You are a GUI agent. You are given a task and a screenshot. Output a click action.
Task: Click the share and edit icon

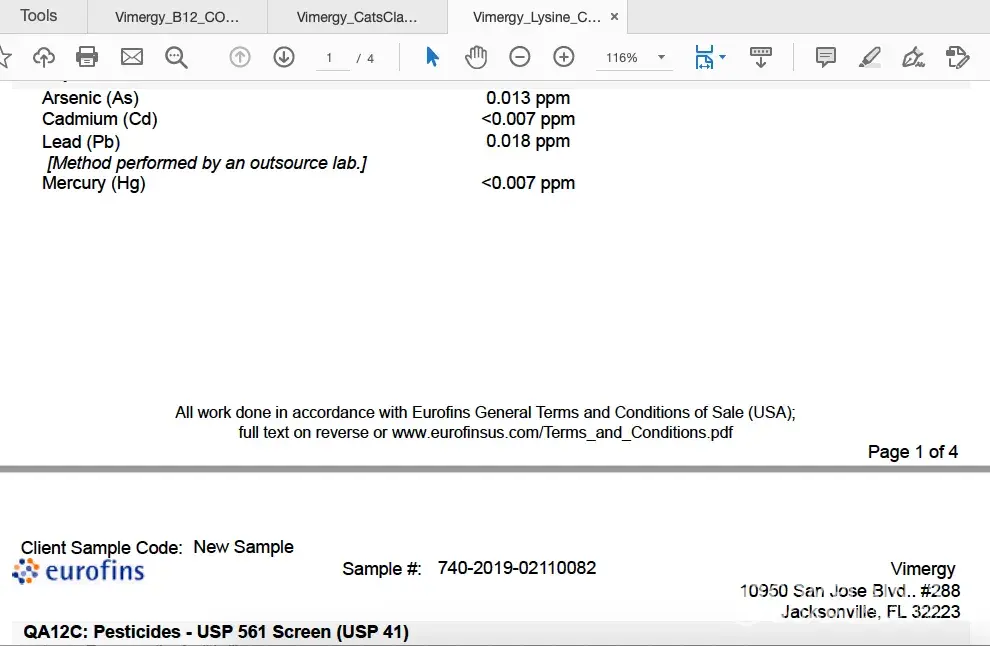(x=957, y=57)
